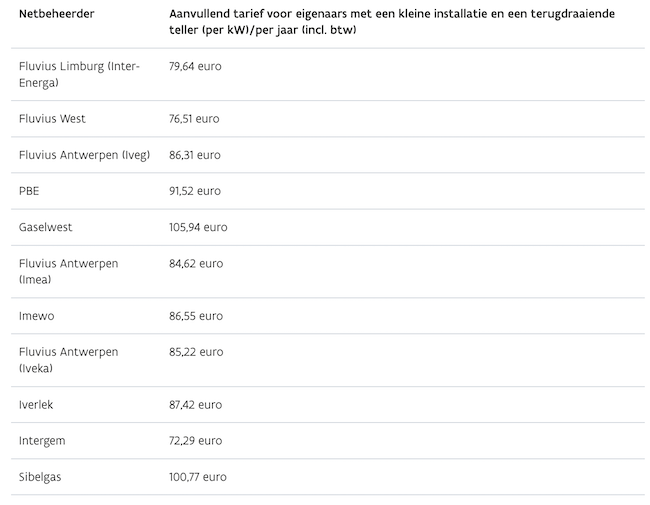Select the 86,55 euro value
Image resolution: width=650 pixels, height=505 pixels.
(196, 316)
